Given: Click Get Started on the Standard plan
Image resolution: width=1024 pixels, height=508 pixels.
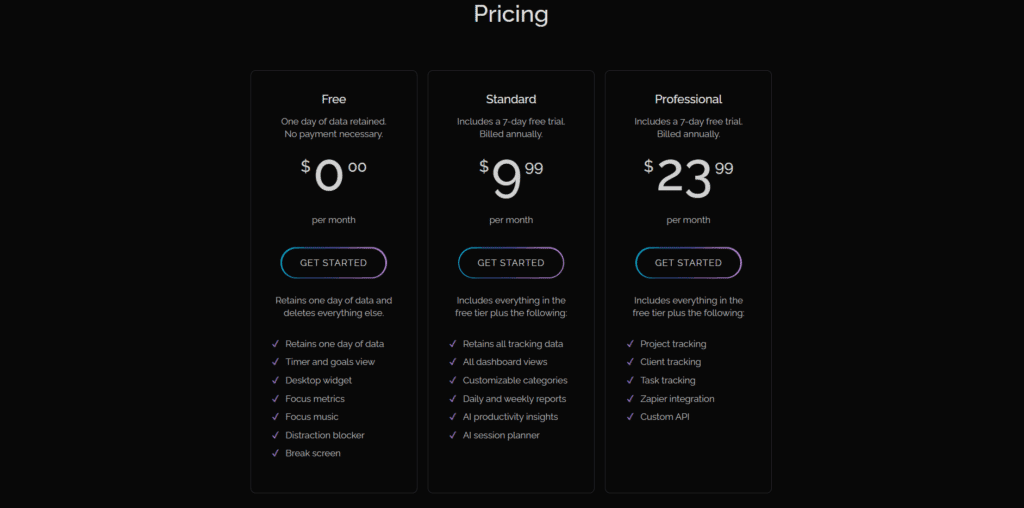Looking at the screenshot, I should pos(511,262).
